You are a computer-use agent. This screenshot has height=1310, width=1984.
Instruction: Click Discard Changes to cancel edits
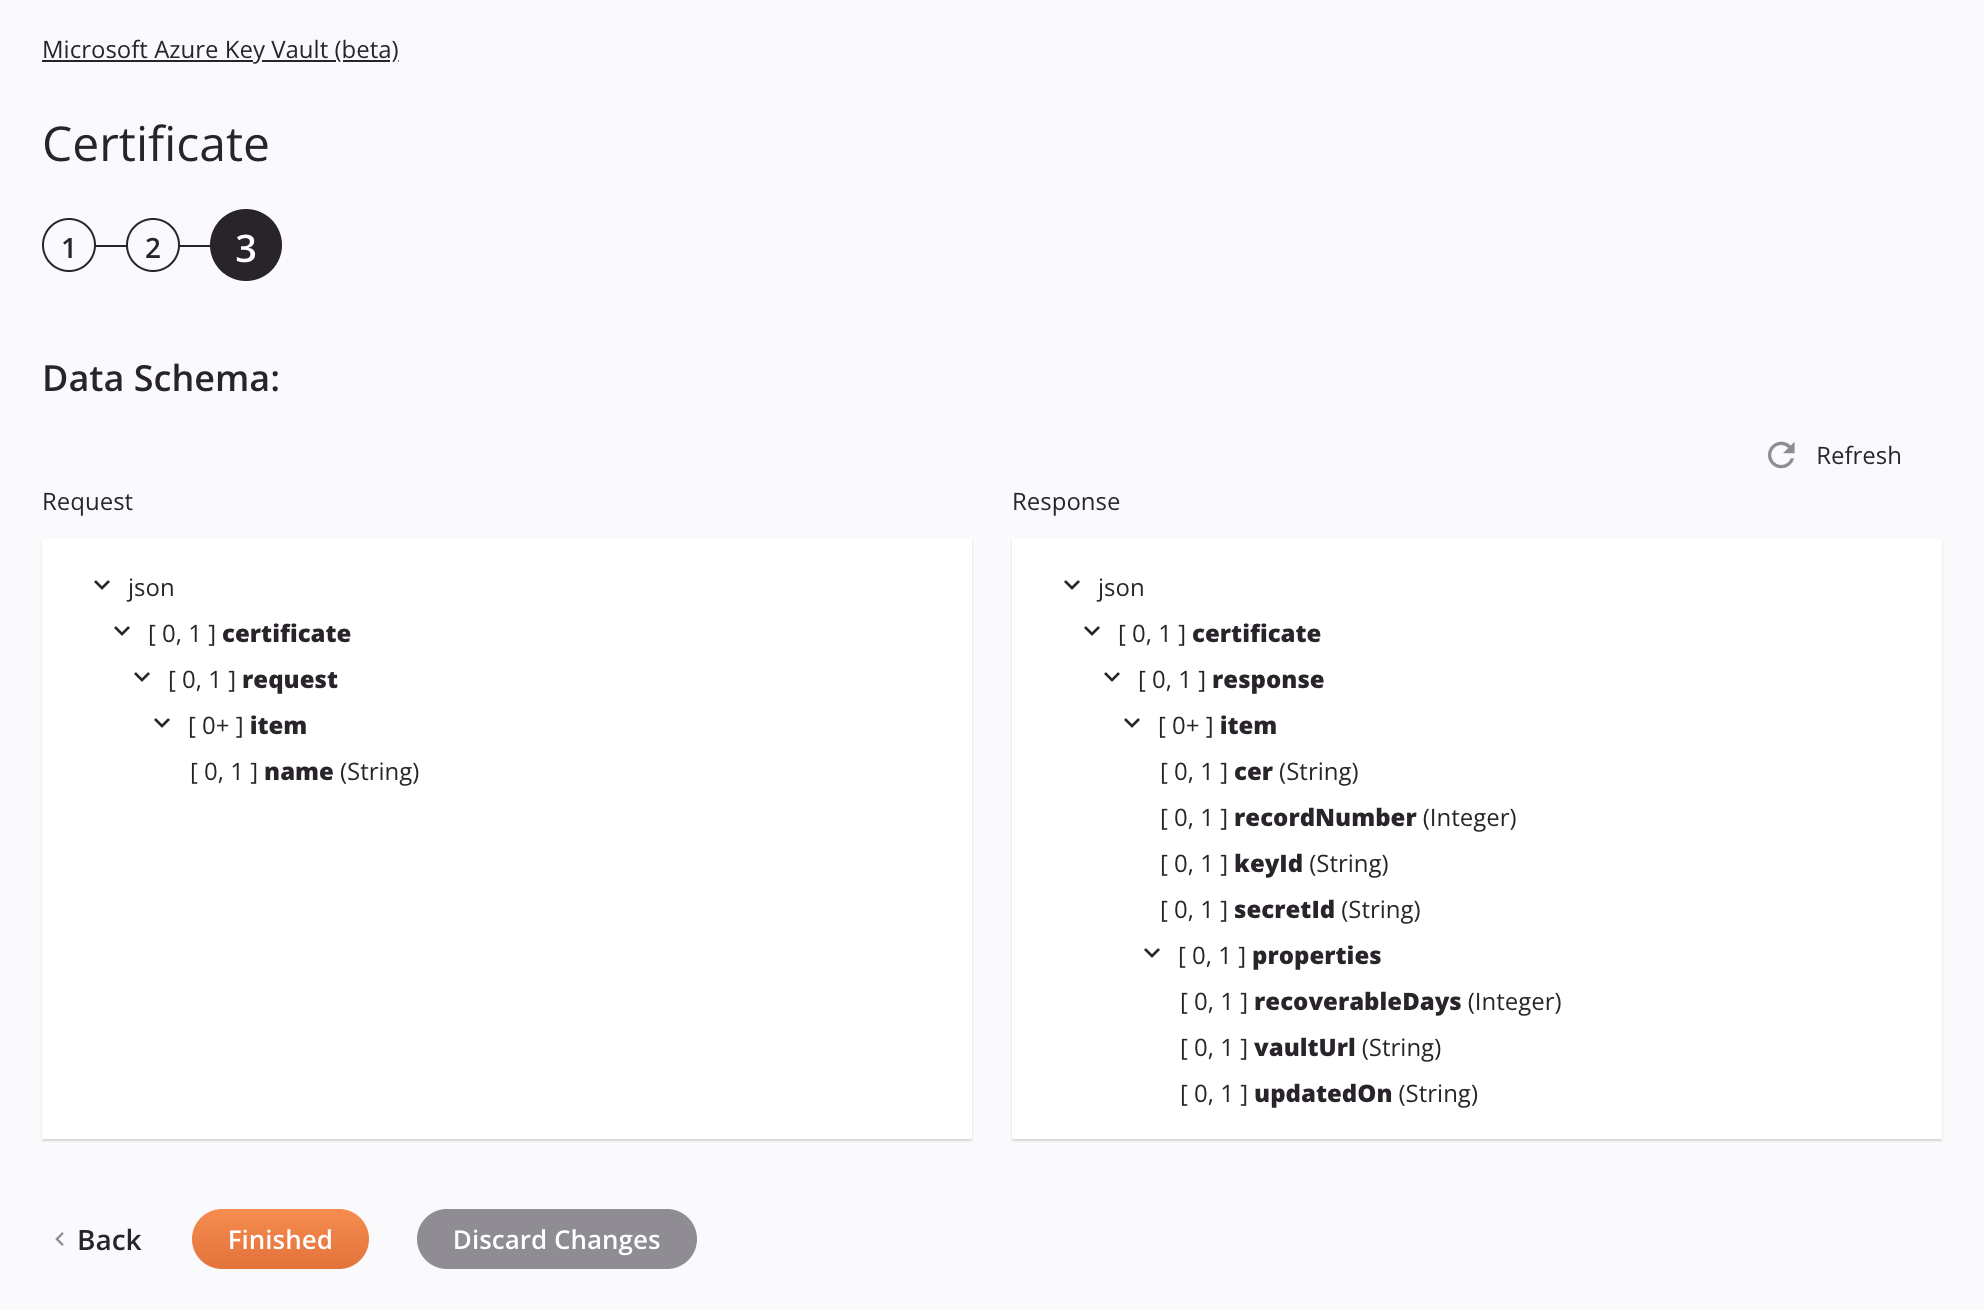(556, 1238)
